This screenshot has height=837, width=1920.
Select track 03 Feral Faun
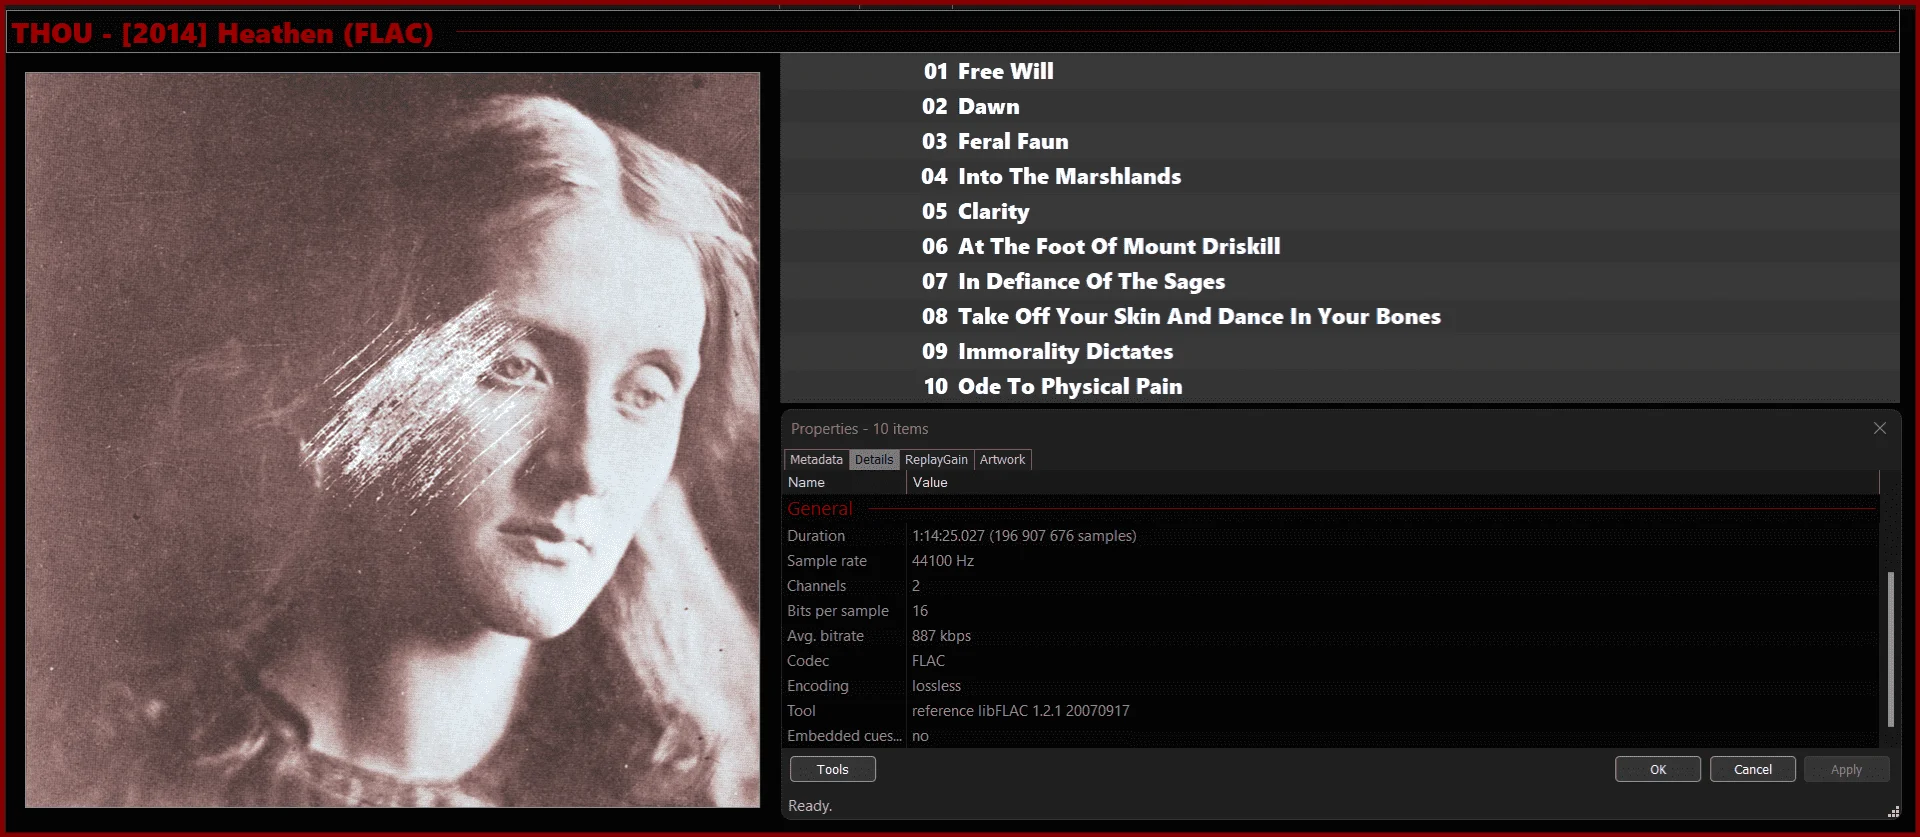[1340, 141]
